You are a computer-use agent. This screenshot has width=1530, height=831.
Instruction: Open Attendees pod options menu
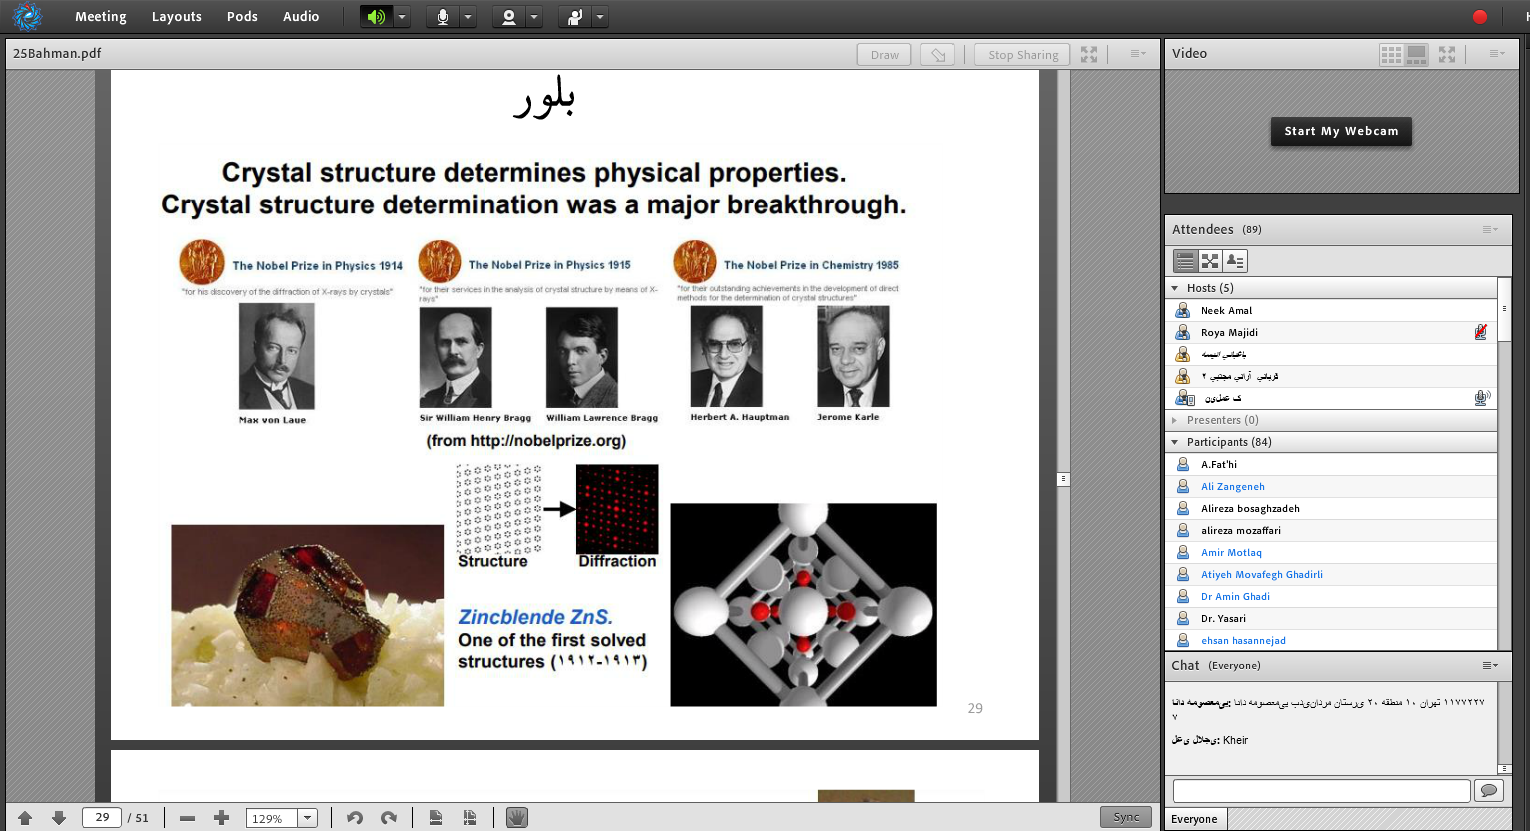point(1490,230)
